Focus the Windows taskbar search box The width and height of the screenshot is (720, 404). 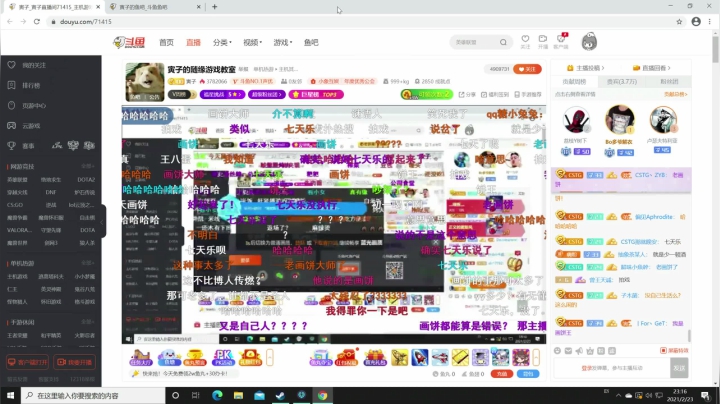click(93, 395)
